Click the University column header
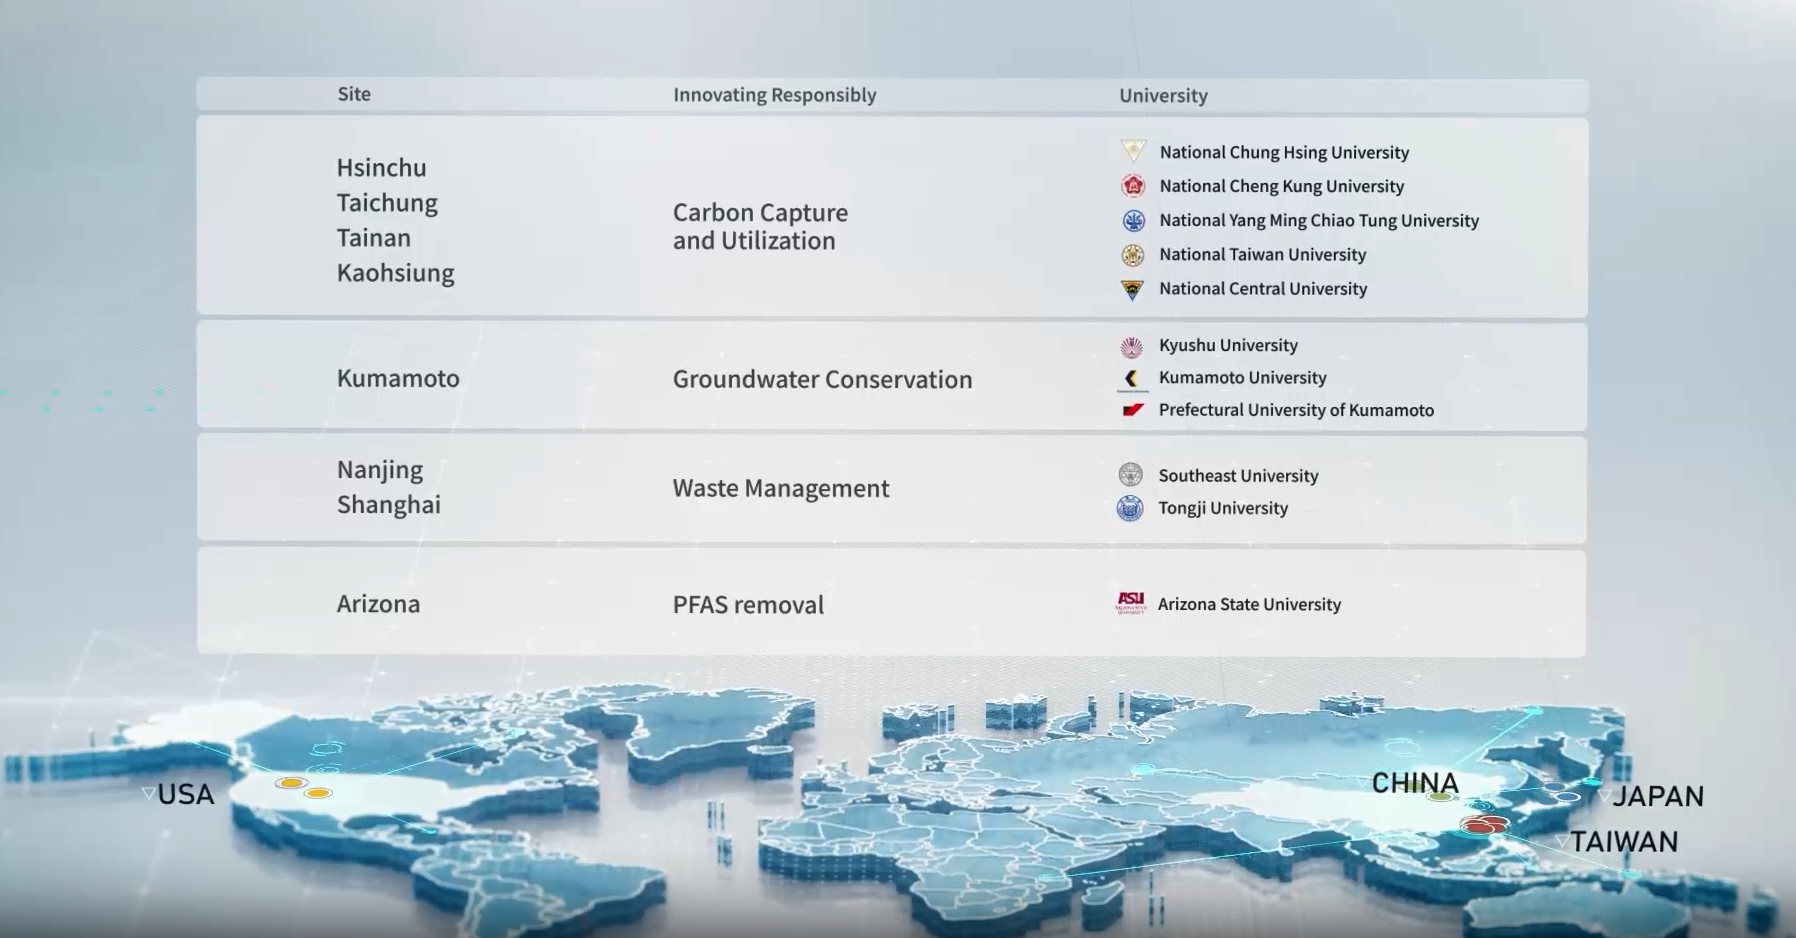The image size is (1796, 938). click(1163, 96)
